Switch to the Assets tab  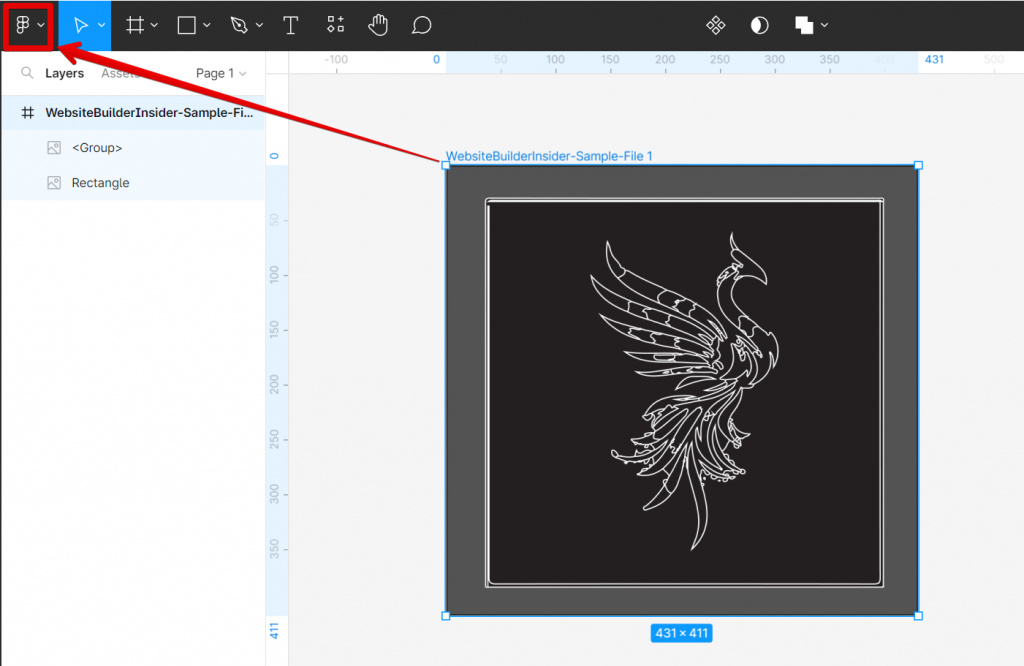[x=119, y=72]
